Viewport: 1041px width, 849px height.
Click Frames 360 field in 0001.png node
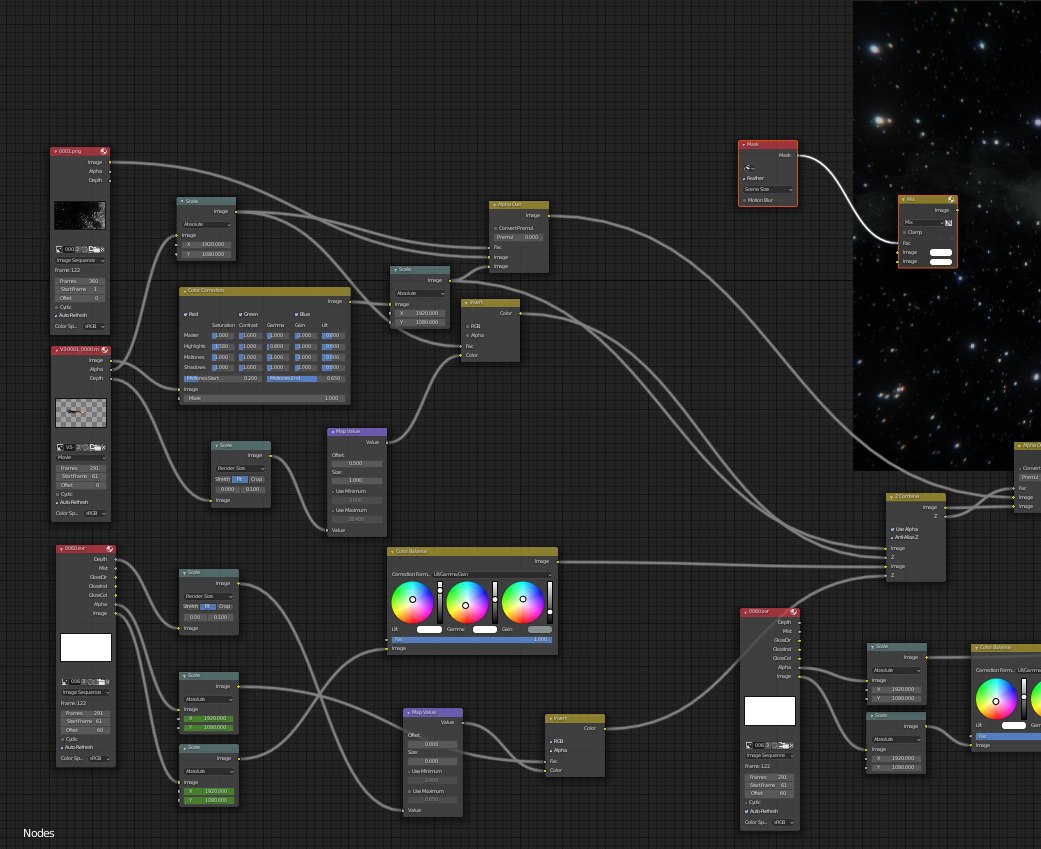tap(80, 281)
